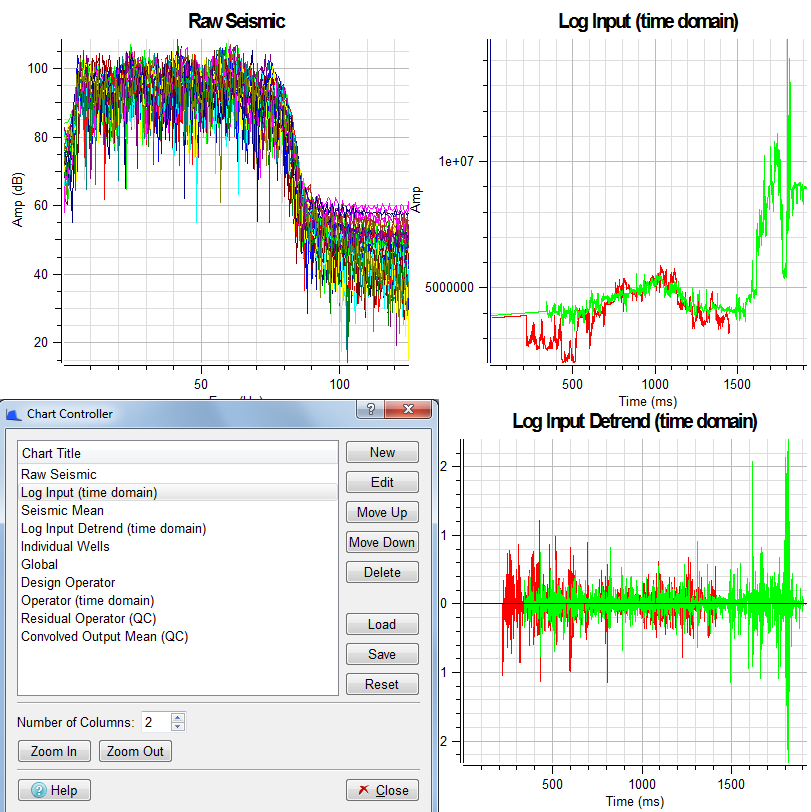Move the selected chart up
Screen dimensions: 811x812
382,513
